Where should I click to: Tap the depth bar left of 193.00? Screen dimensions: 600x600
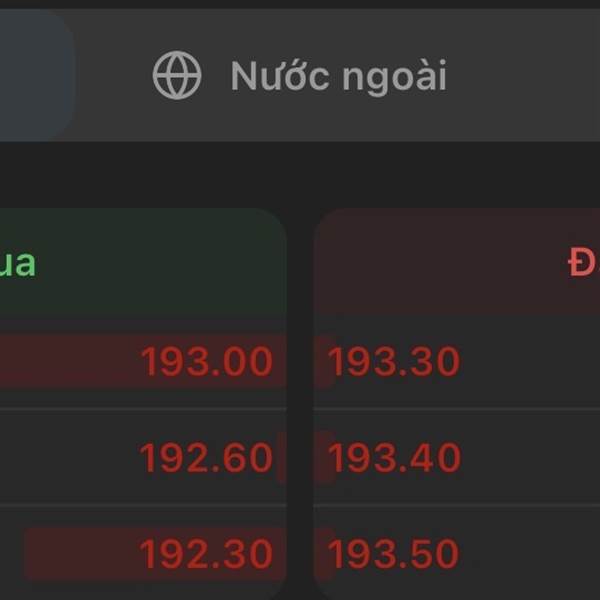click(x=60, y=361)
